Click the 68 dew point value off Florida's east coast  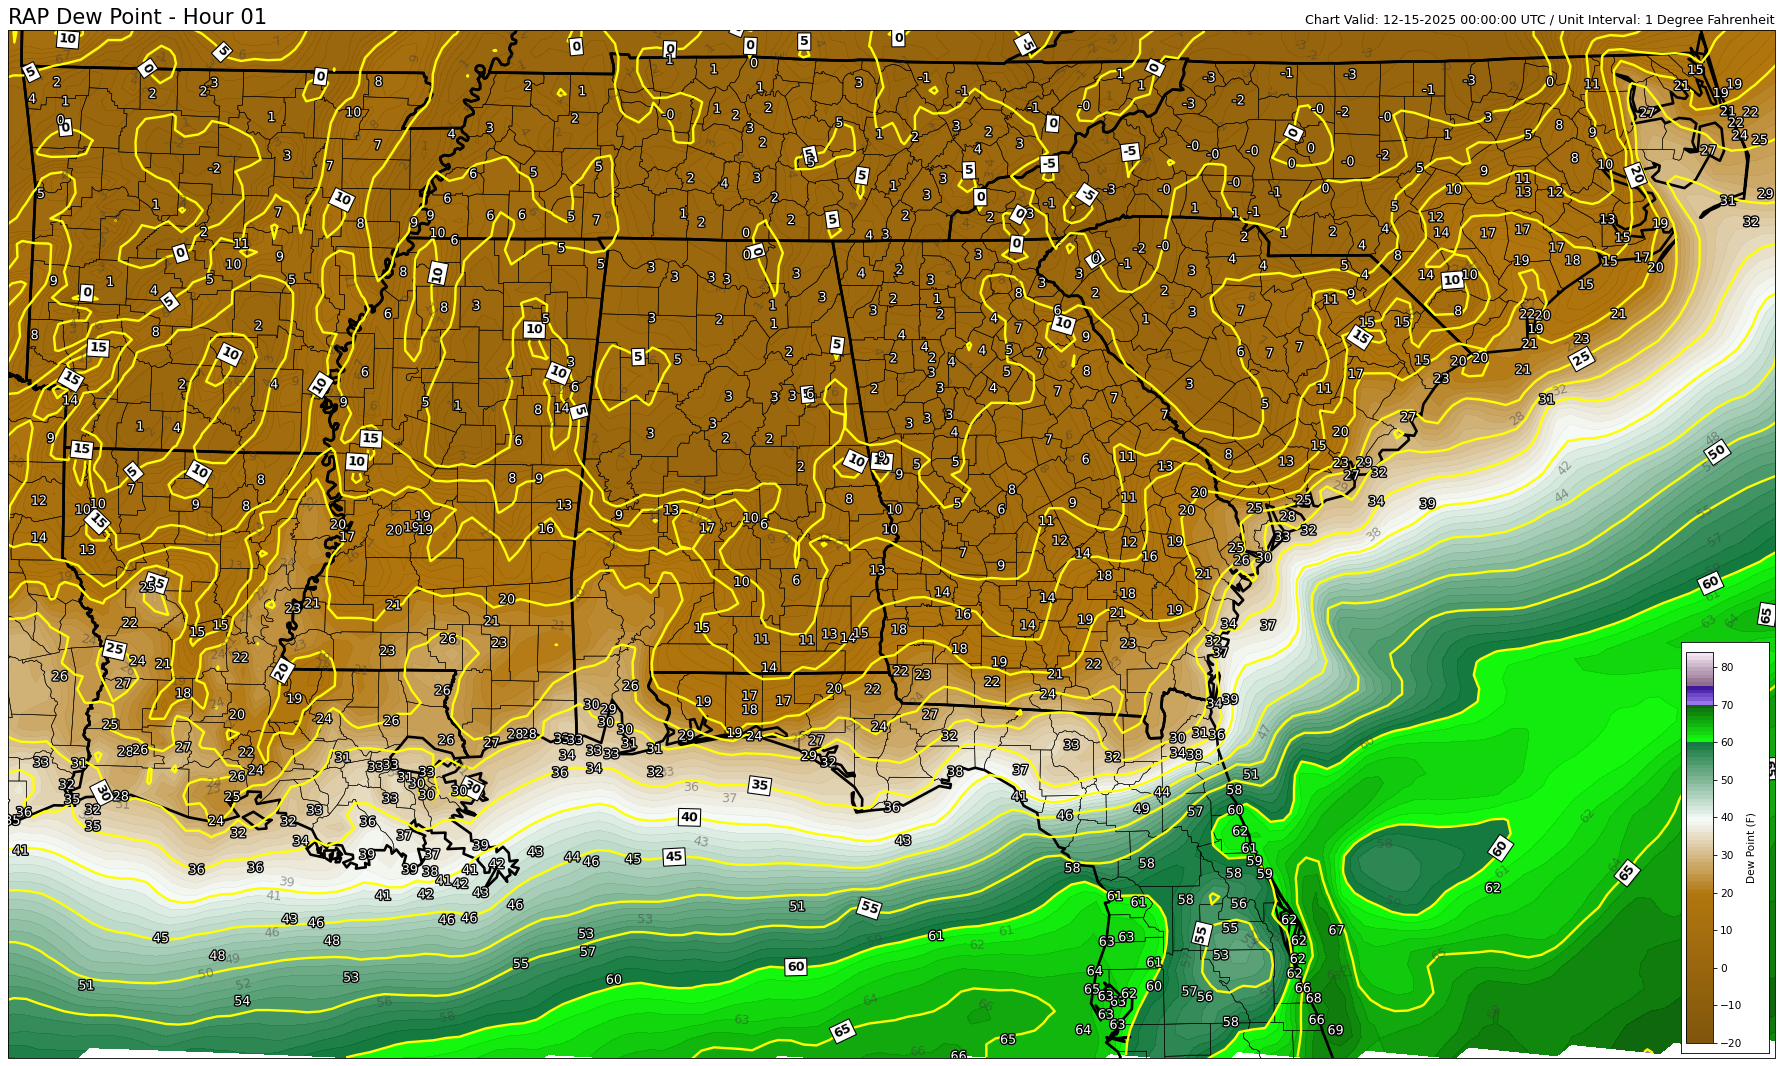1313,998
